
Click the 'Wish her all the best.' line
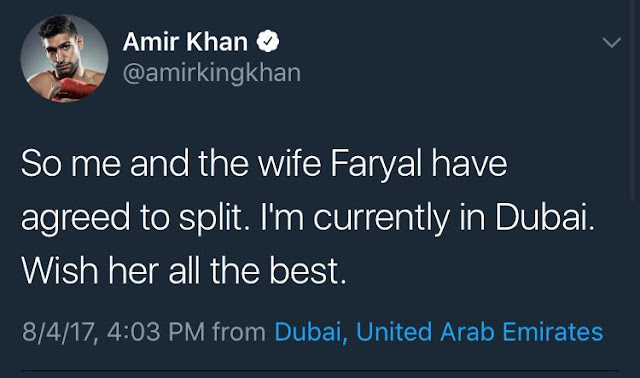coord(184,271)
